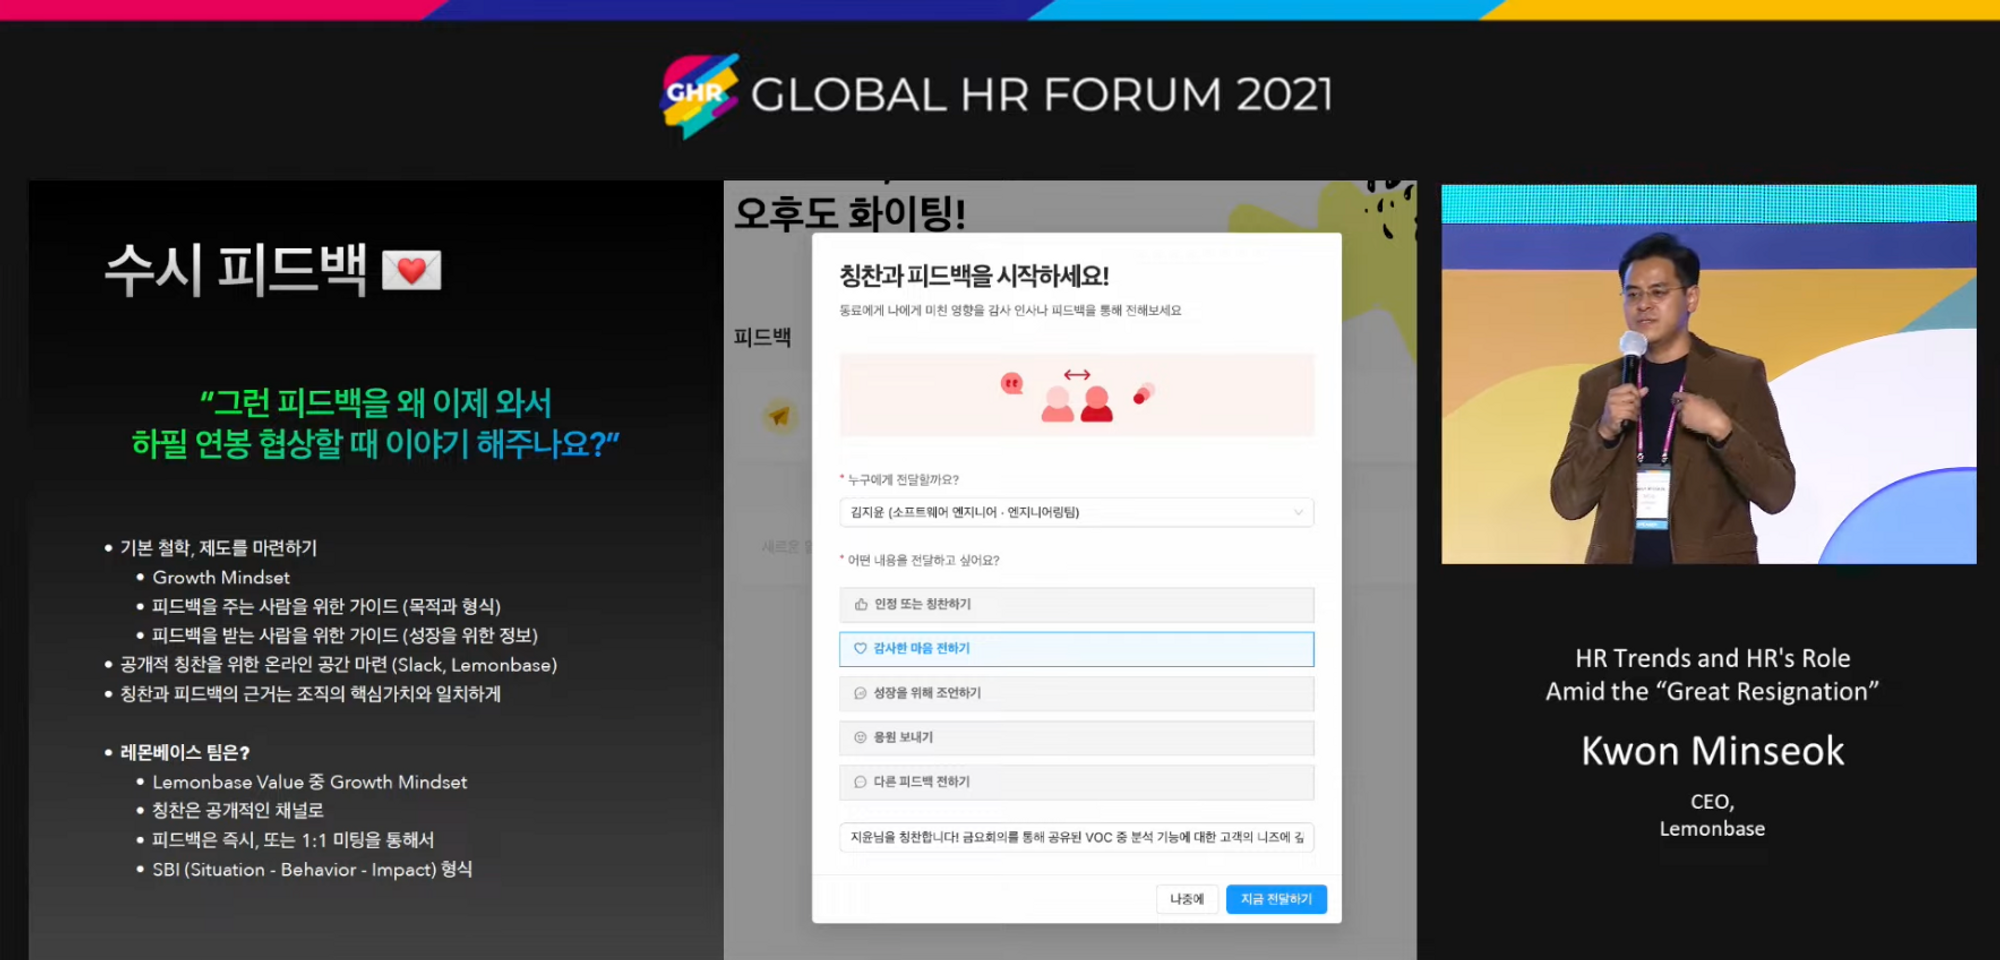This screenshot has width=2000, height=960.
Task: Click smiley icon in 응원 보내기
Action: (860, 738)
